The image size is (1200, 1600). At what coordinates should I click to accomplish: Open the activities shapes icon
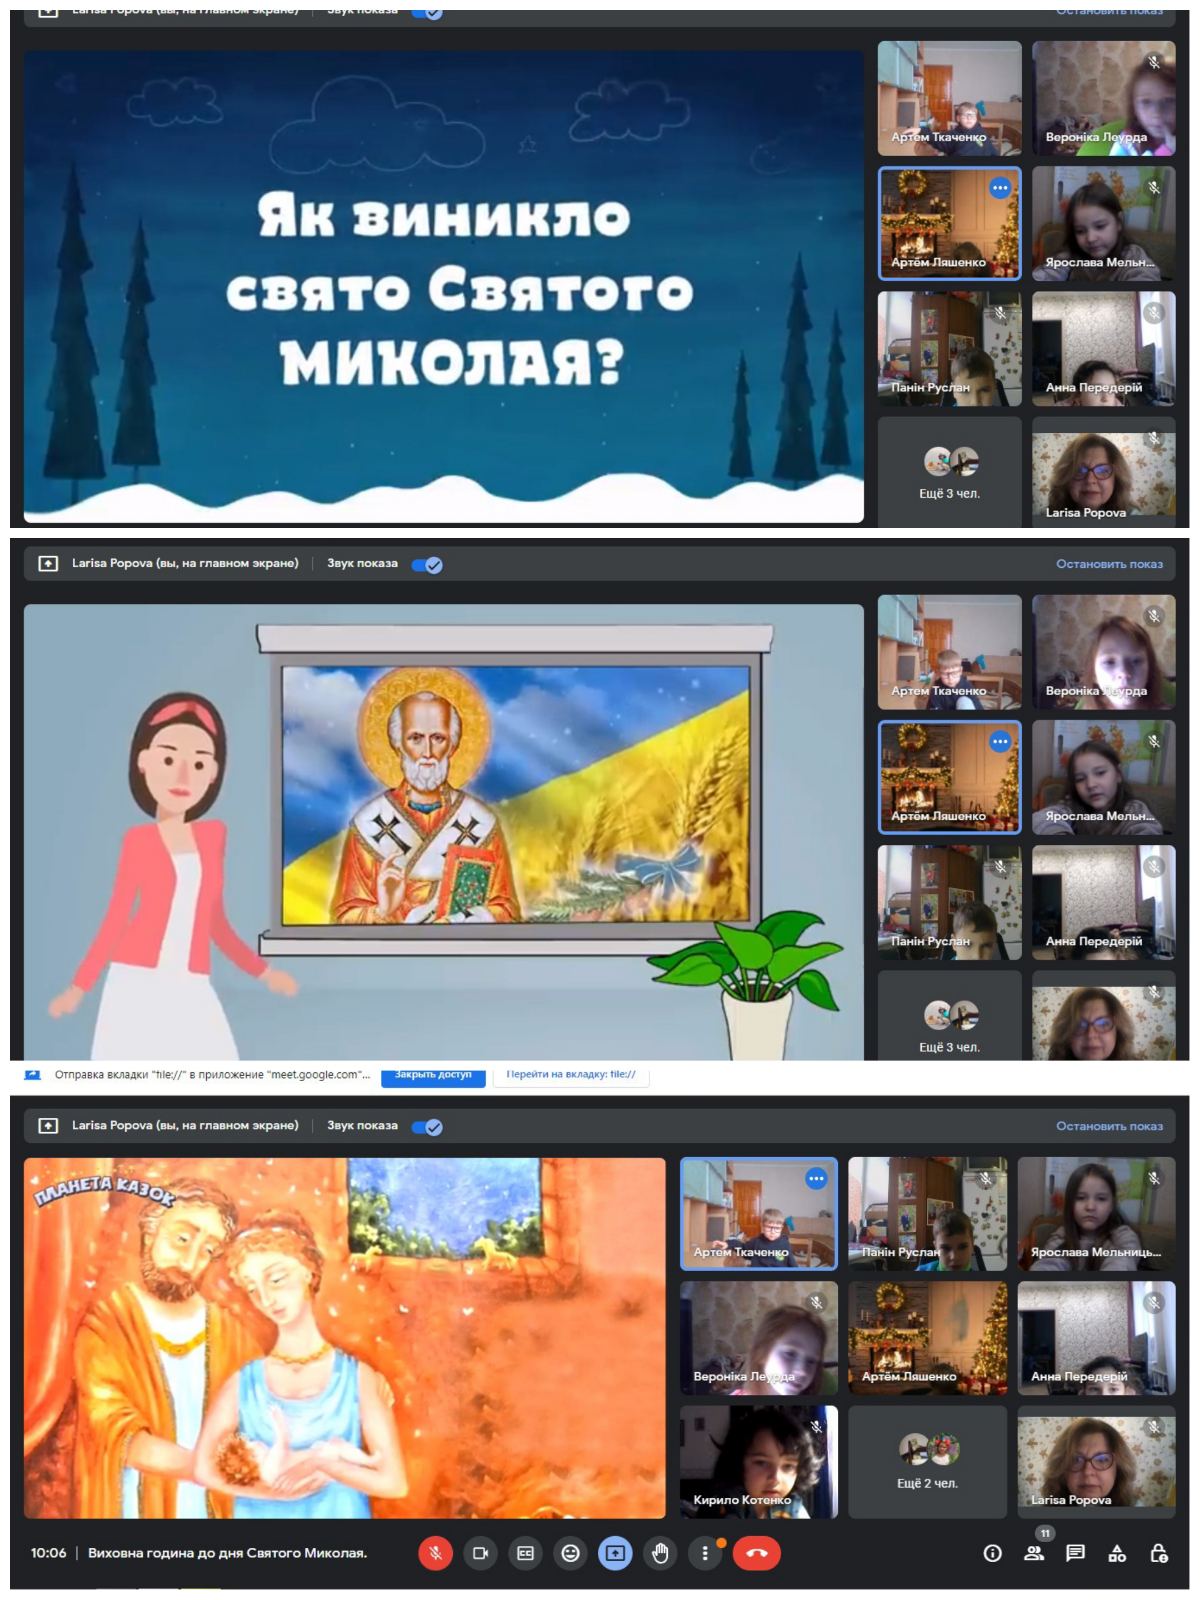(x=1117, y=1553)
